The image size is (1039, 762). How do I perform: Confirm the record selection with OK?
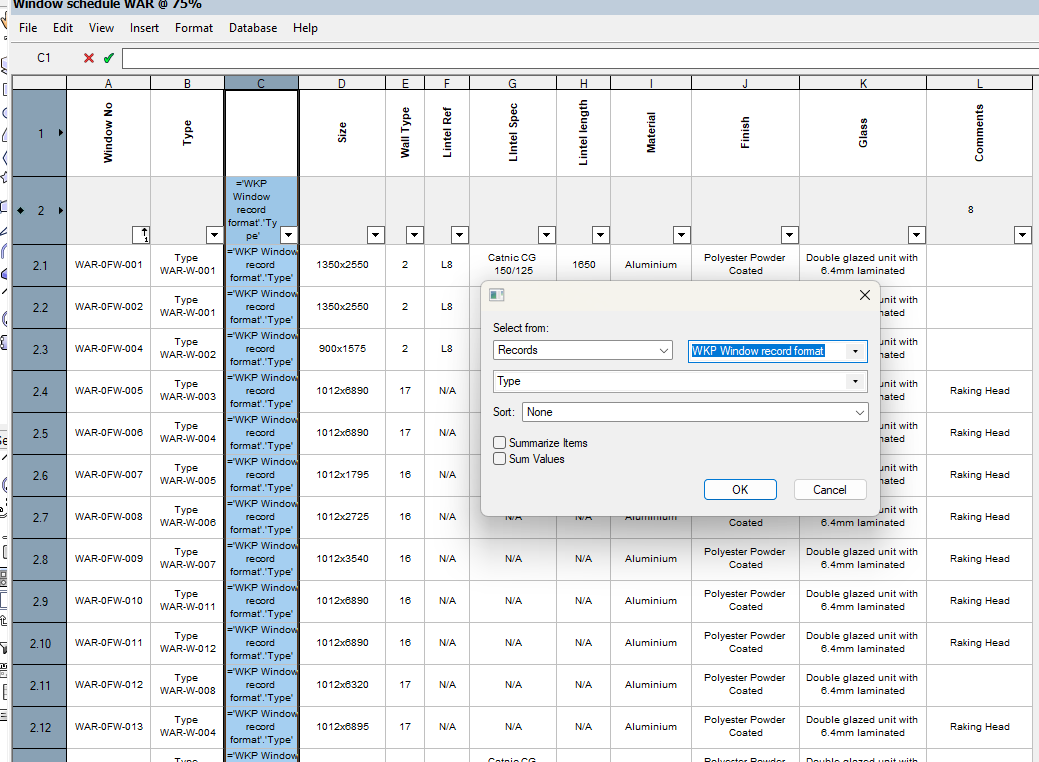[x=740, y=489]
